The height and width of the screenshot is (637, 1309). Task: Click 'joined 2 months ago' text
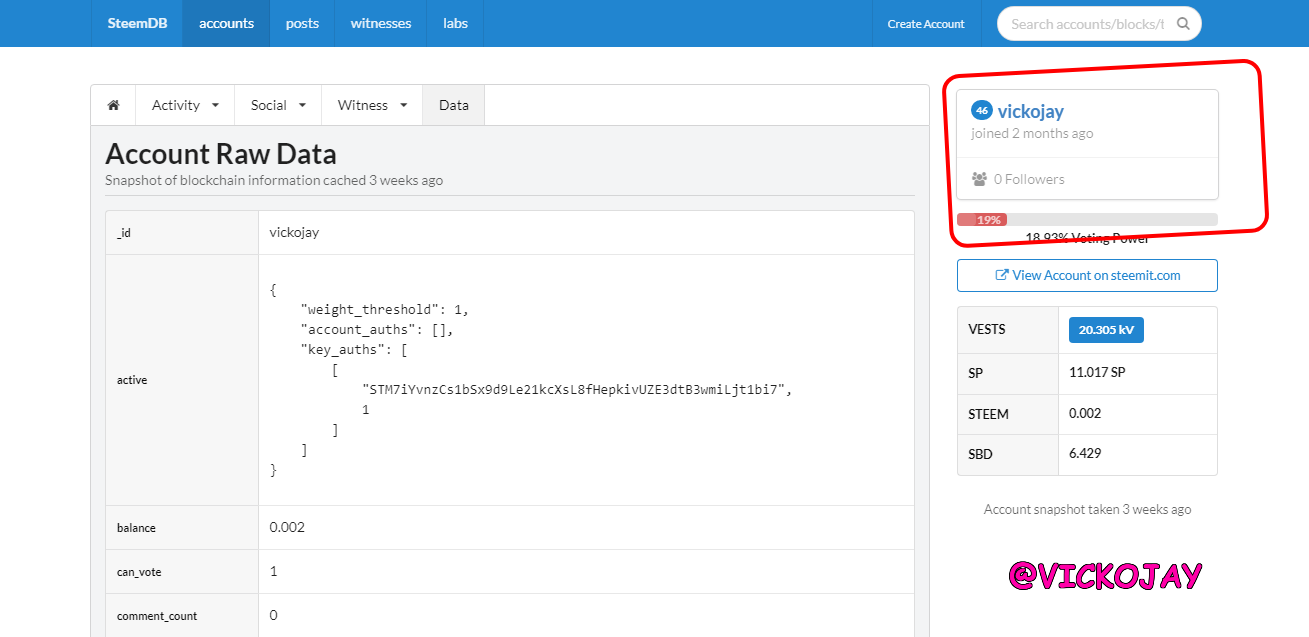[x=1032, y=133]
